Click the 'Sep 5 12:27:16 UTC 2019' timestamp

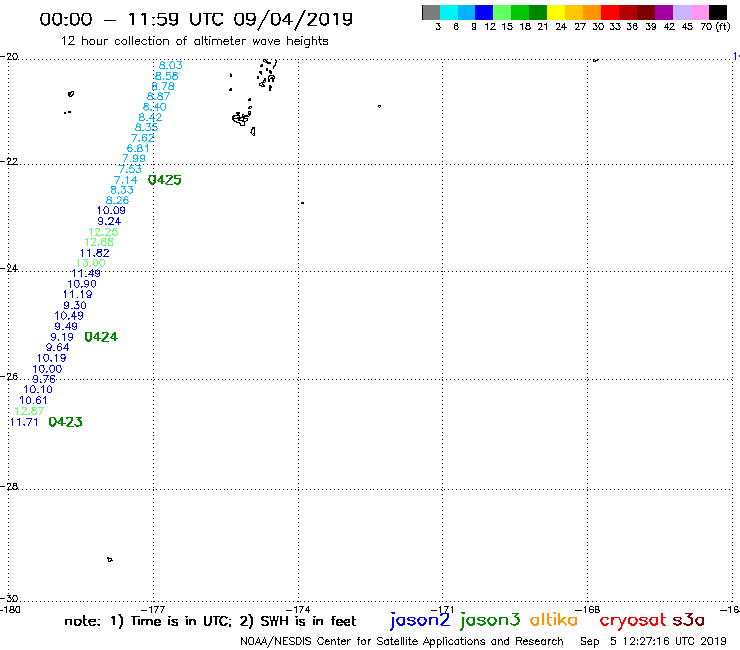[653, 641]
